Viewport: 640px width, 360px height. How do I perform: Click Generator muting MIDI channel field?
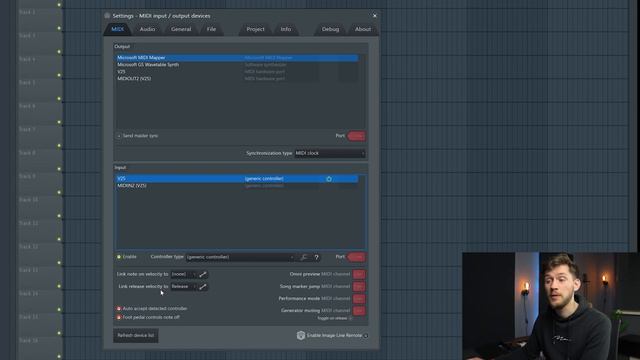(359, 311)
